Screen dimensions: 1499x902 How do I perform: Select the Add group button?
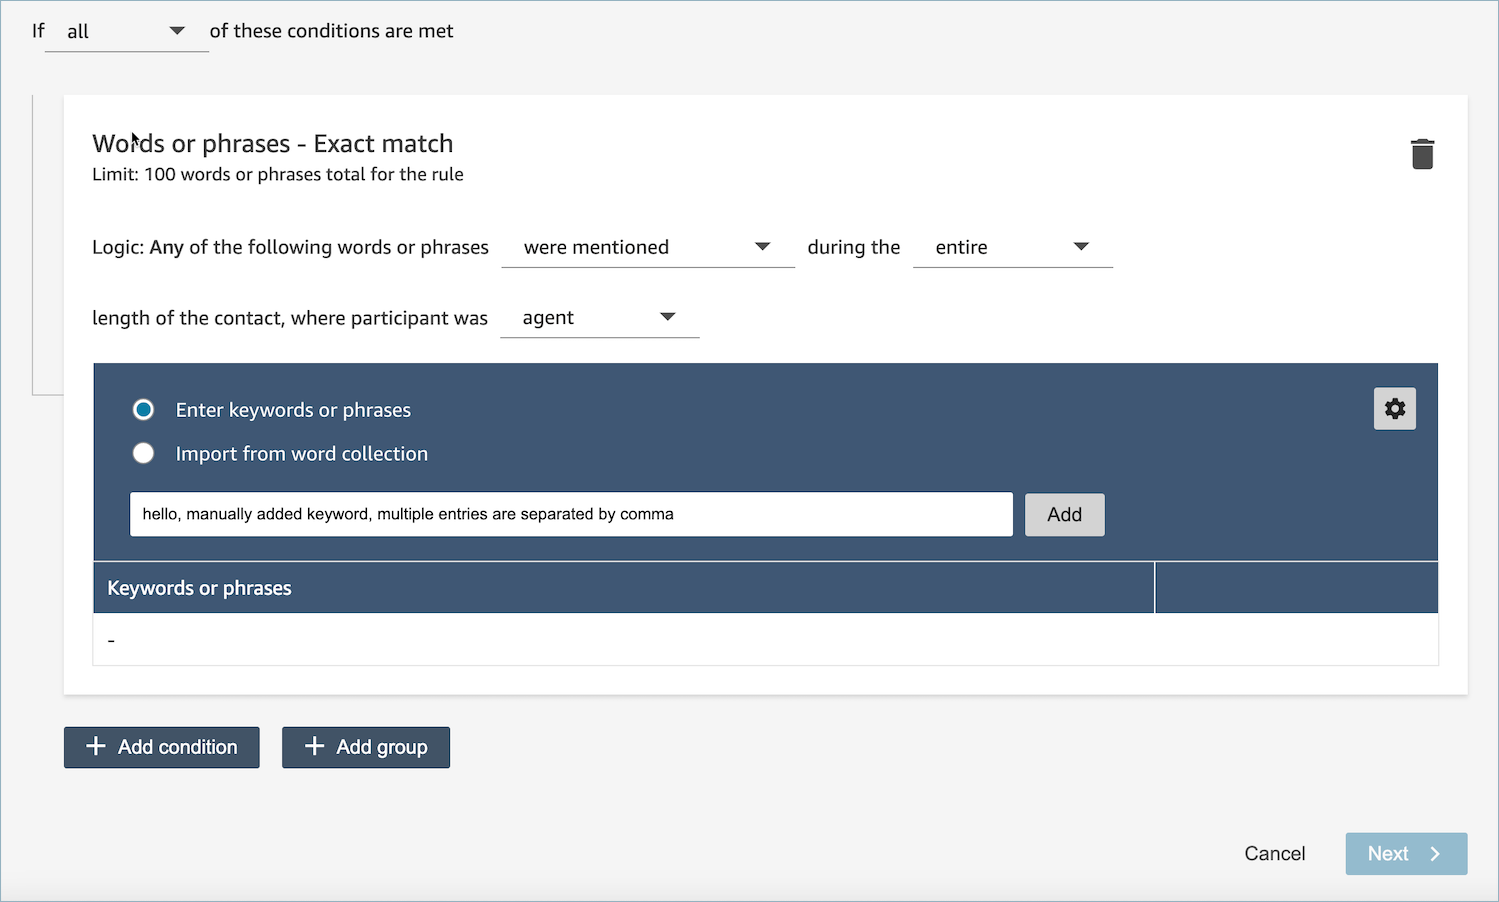tap(365, 746)
